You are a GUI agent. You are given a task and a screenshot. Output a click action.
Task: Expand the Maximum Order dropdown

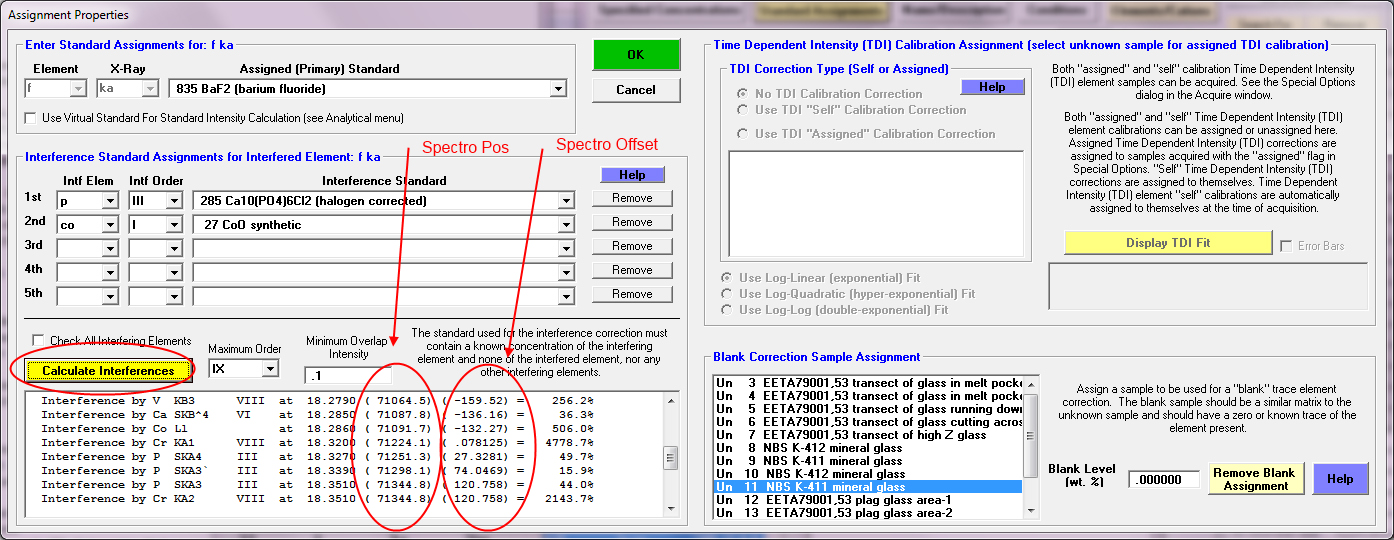point(269,369)
